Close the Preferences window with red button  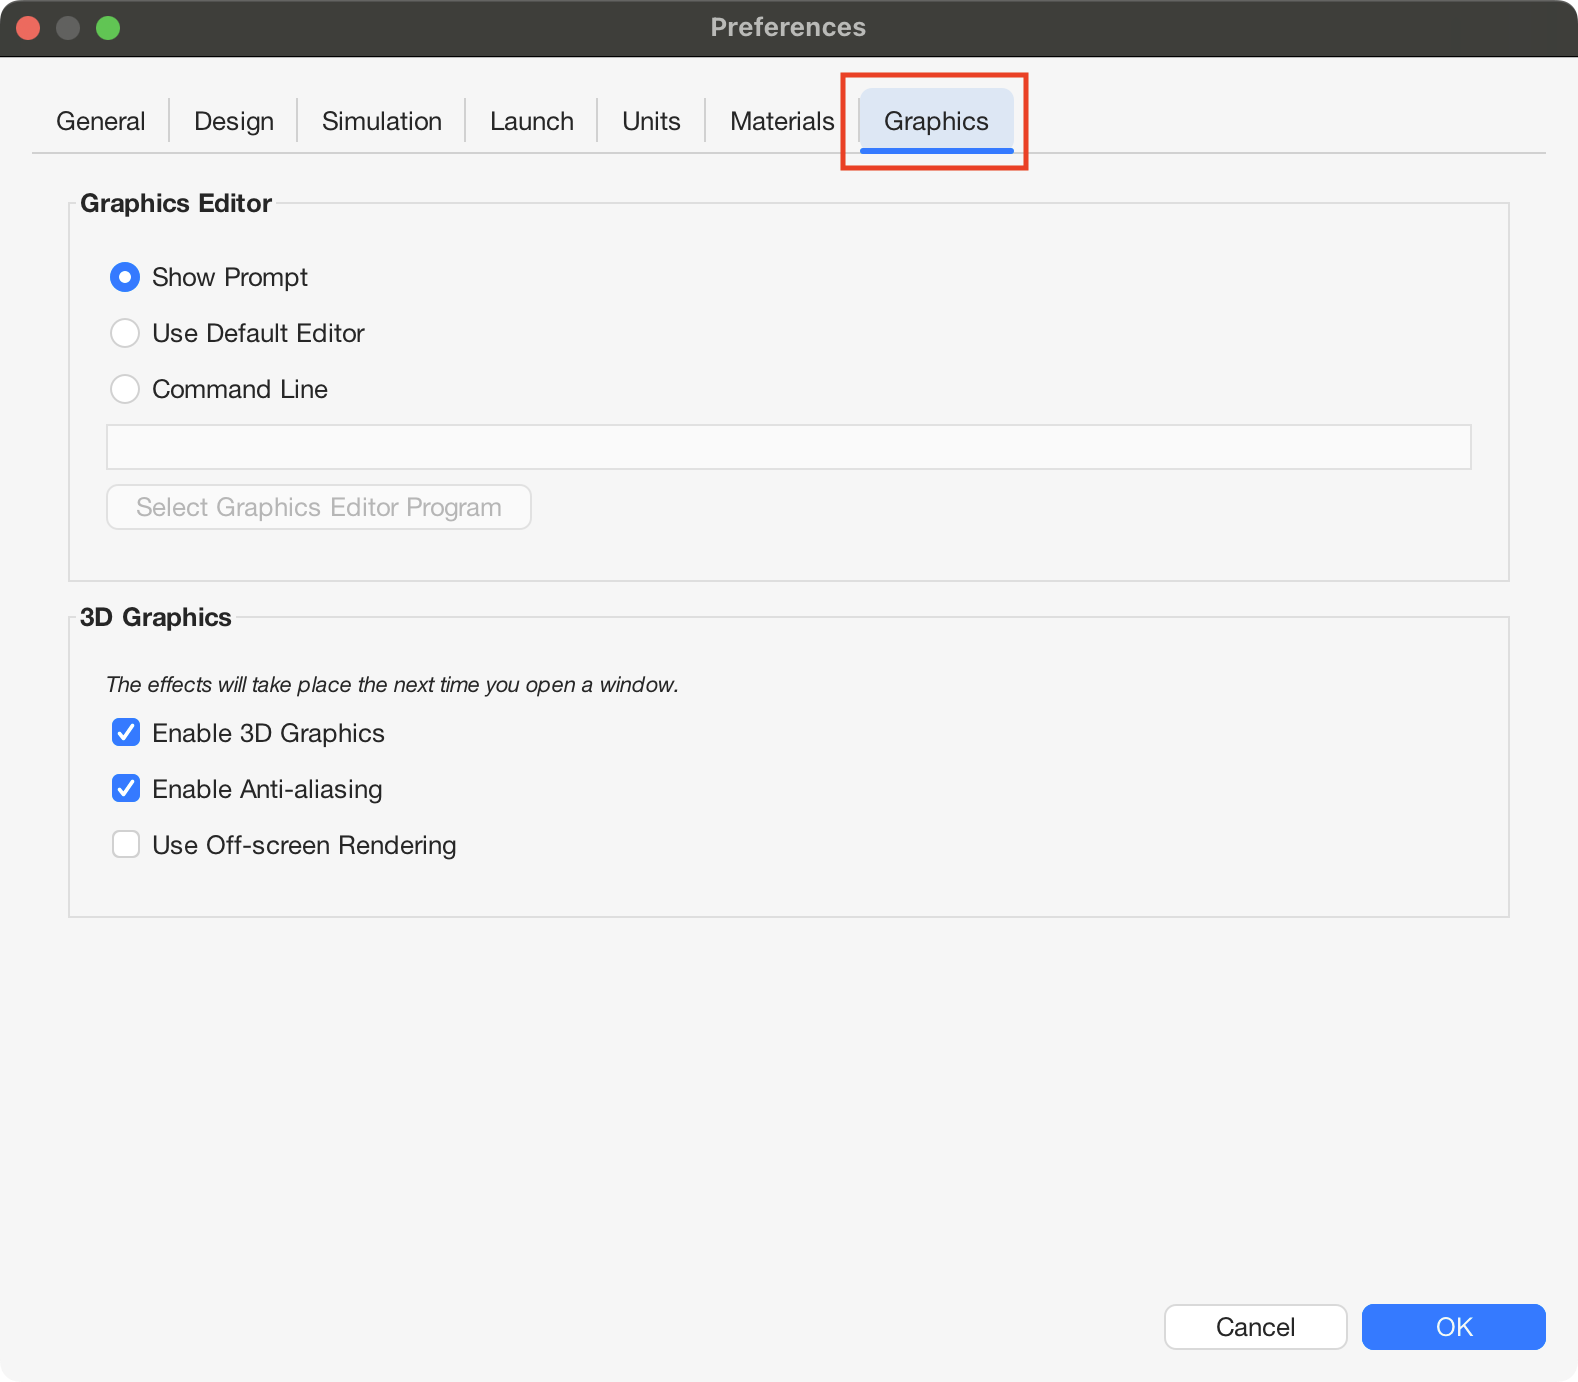(x=28, y=28)
